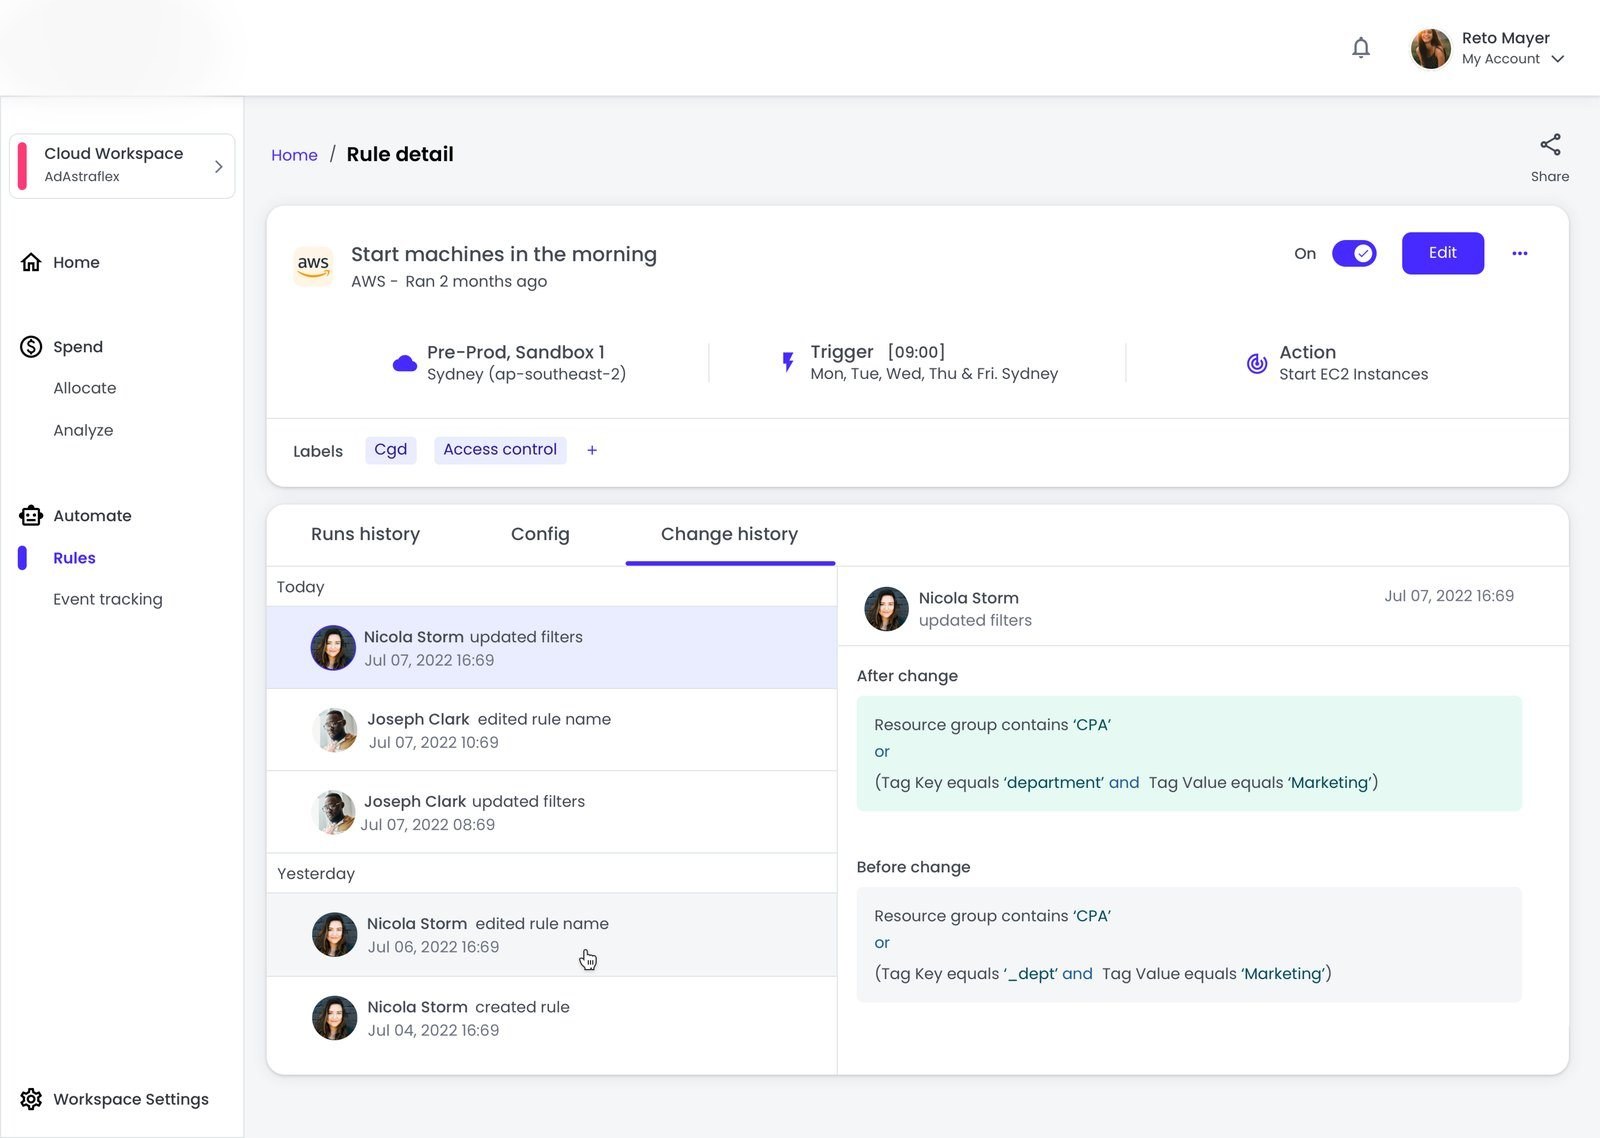Select Joseph Clark edited rule name entry
This screenshot has height=1138, width=1600.
coord(552,730)
